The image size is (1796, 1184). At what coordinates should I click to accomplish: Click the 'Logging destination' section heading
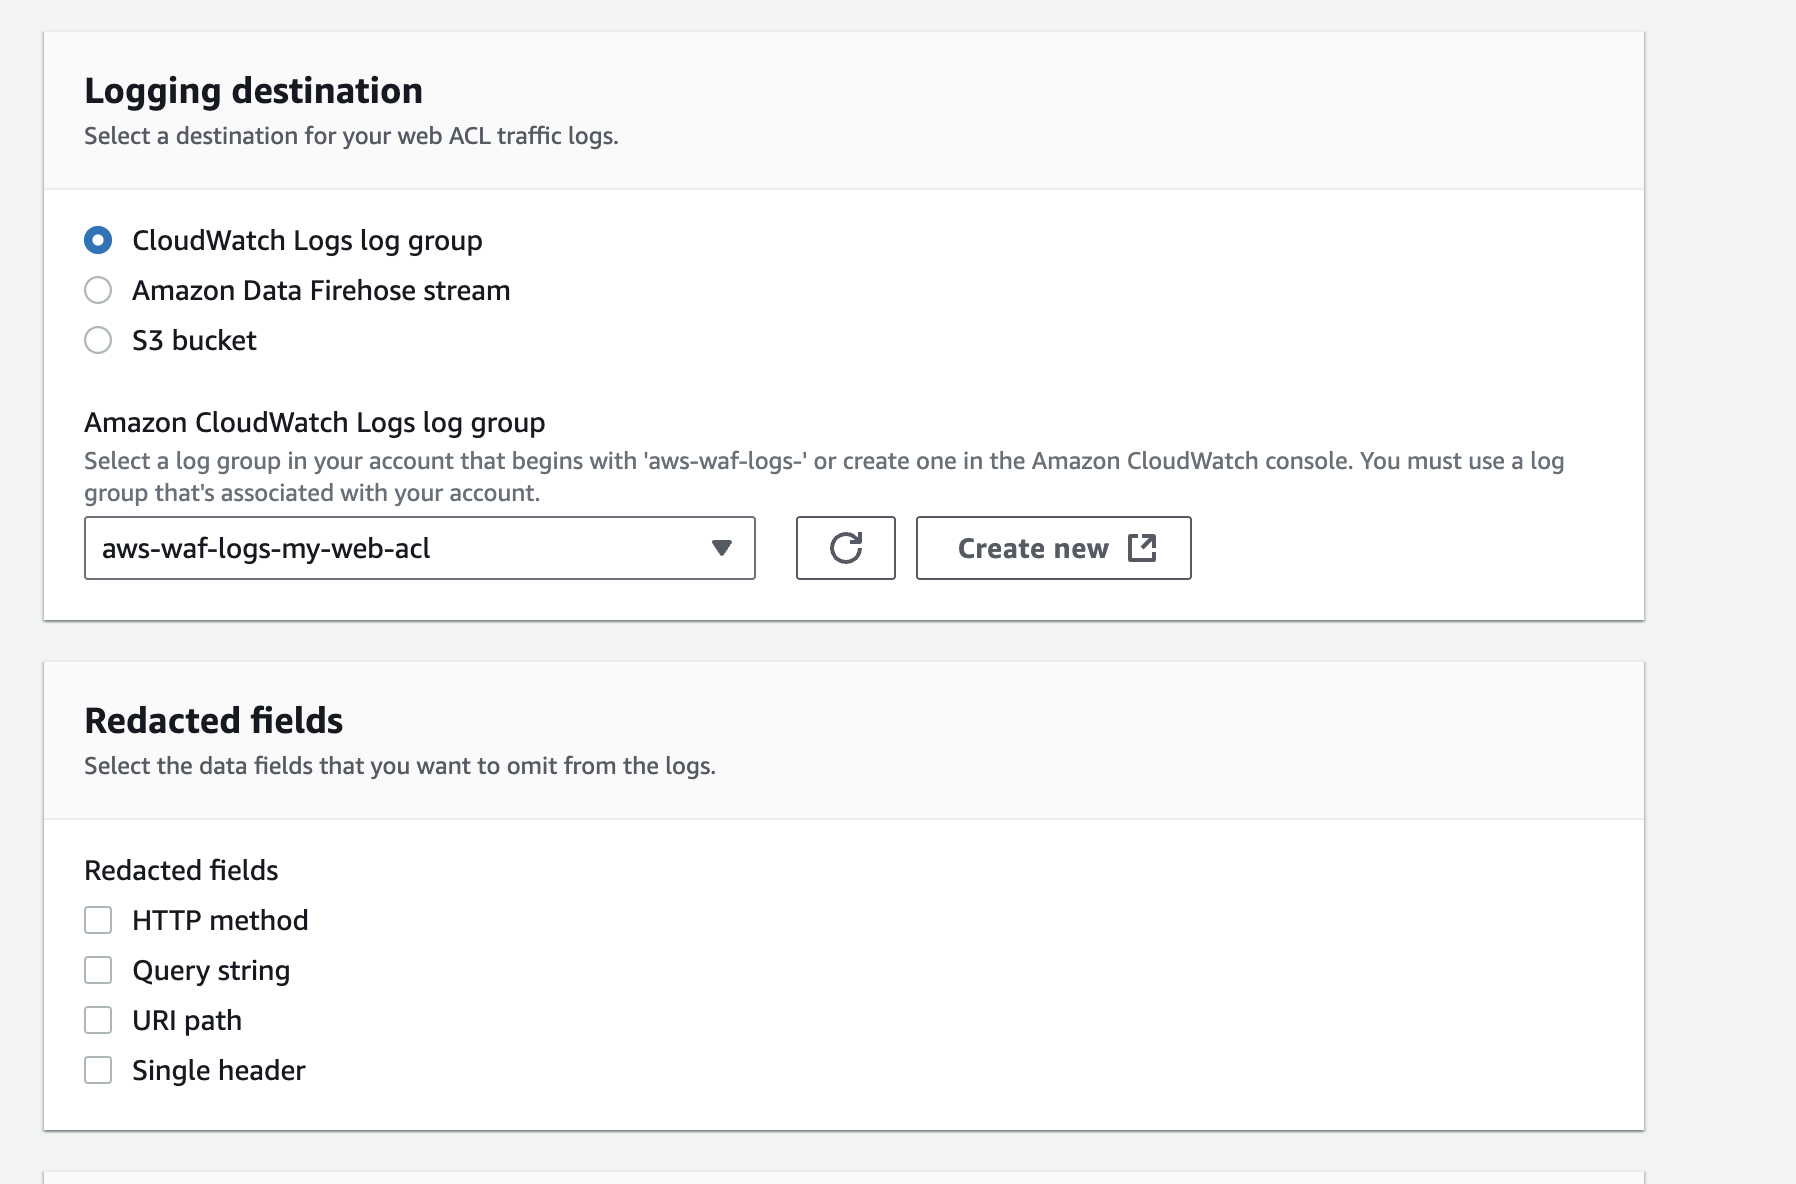click(x=253, y=91)
